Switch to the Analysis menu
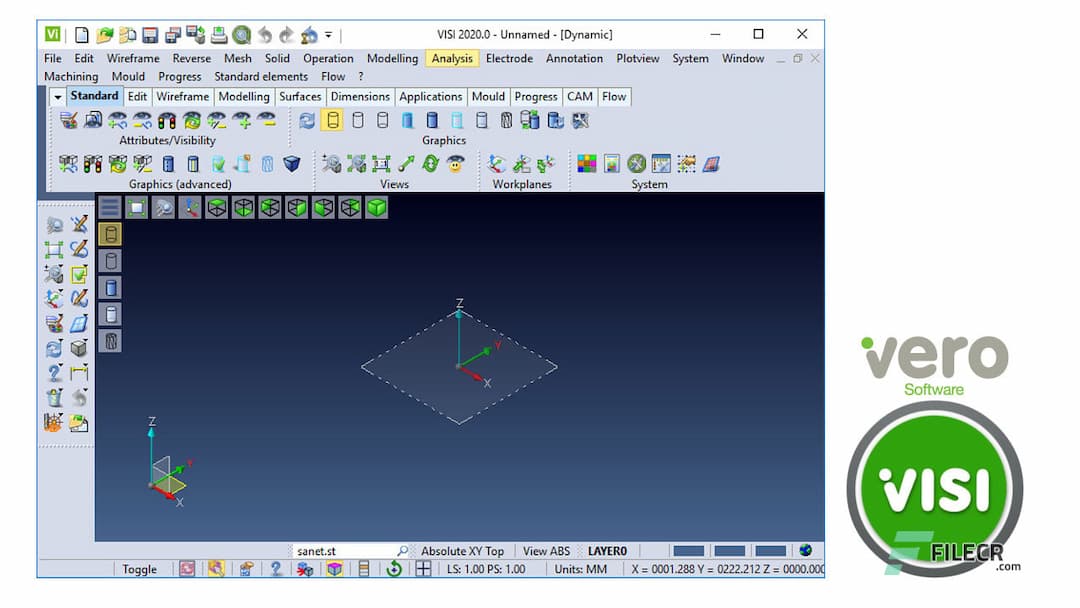Viewport: 1080px width, 608px height. (452, 58)
